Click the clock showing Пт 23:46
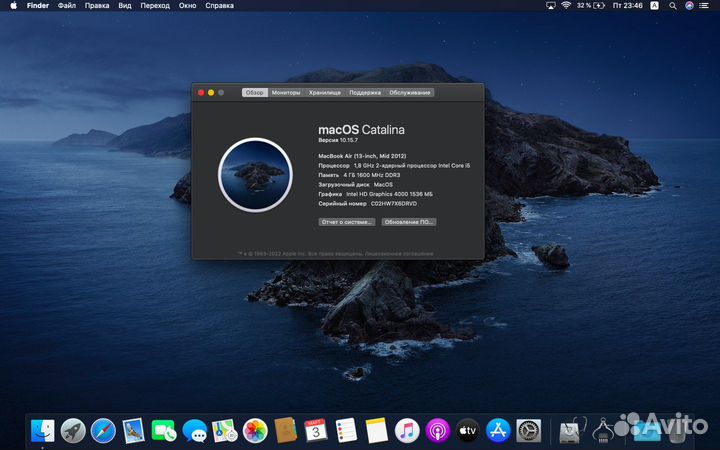The height and width of the screenshot is (450, 720). (627, 6)
